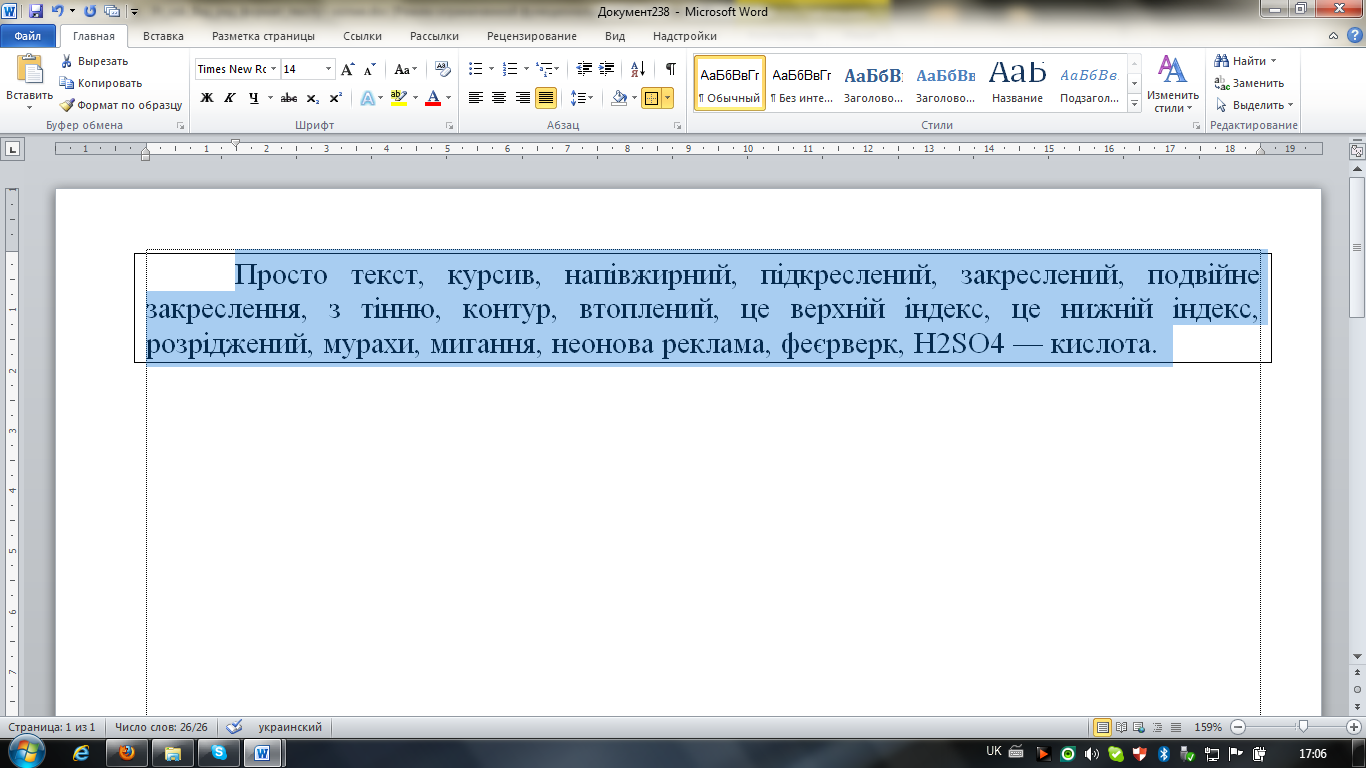Toggle justify alignment button
The width and height of the screenshot is (1366, 768).
(x=546, y=98)
